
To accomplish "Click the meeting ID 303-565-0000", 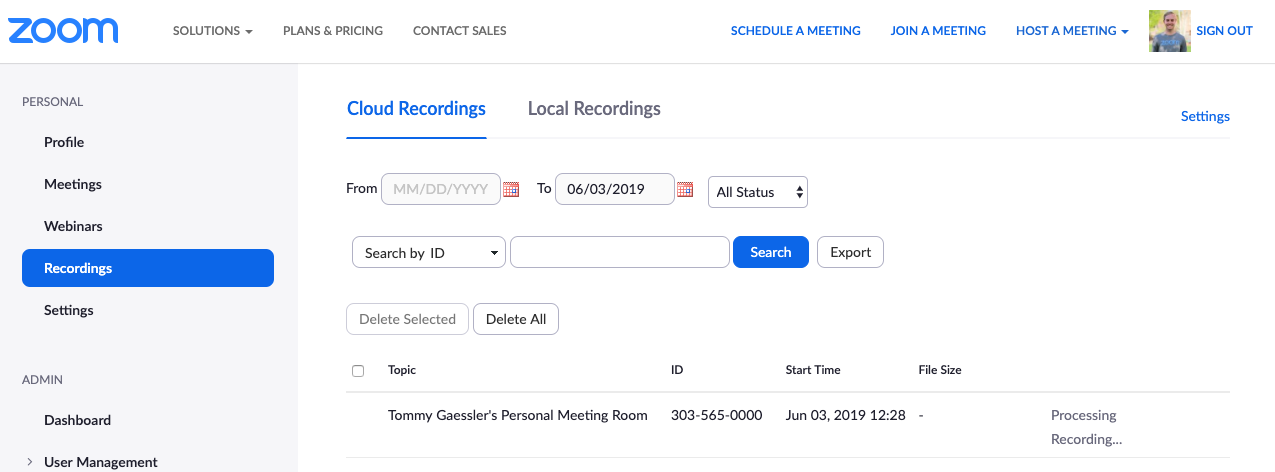I will click(717, 415).
